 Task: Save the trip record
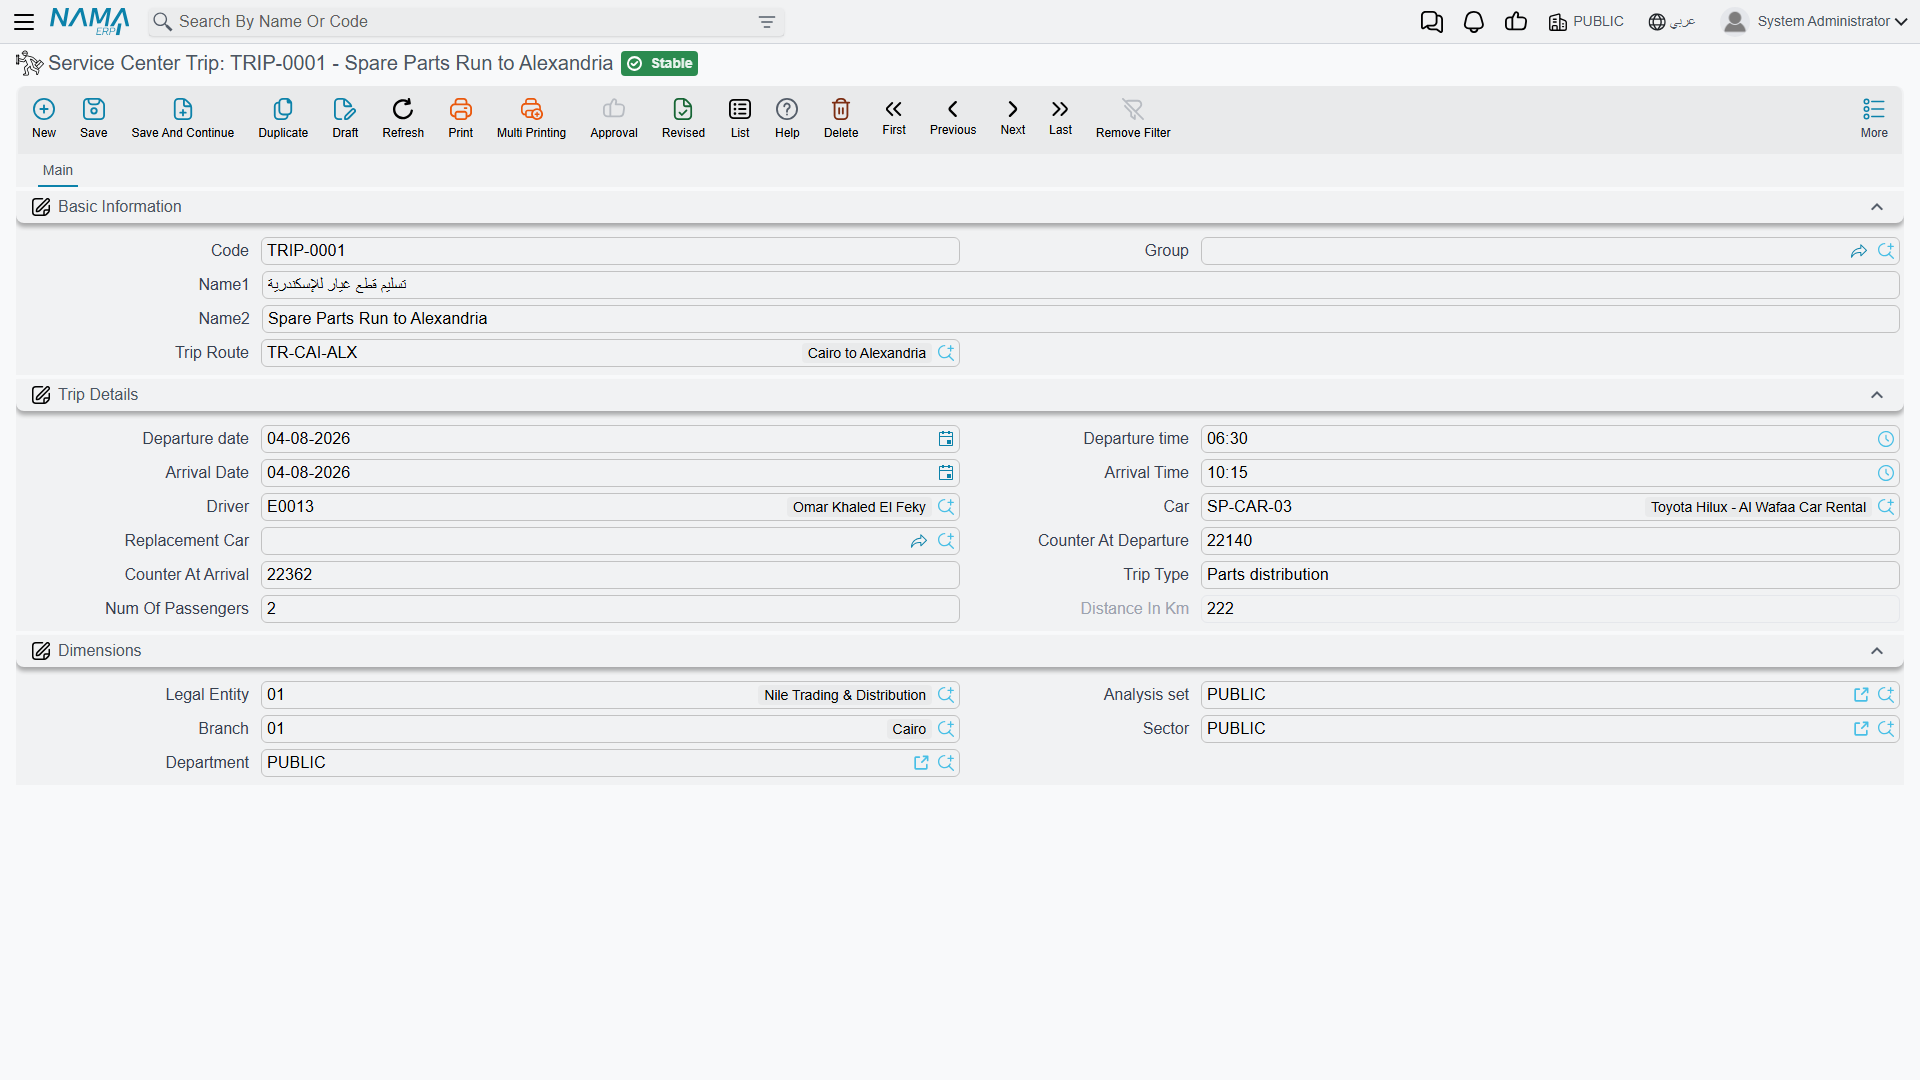(x=94, y=117)
